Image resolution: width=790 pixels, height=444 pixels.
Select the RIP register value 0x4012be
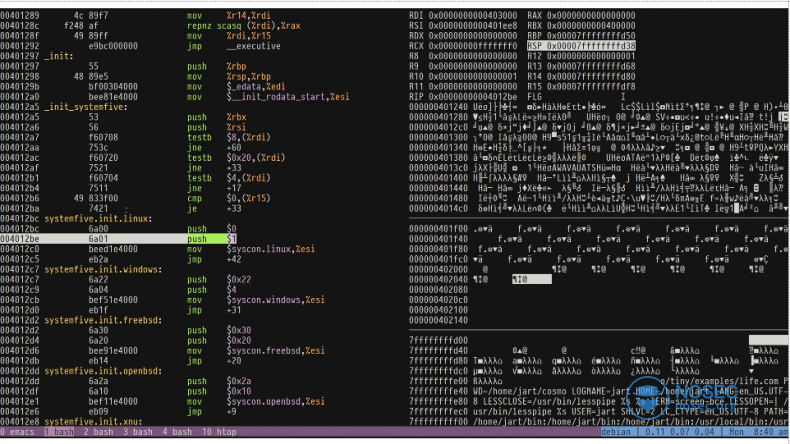pyautogui.click(x=473, y=97)
